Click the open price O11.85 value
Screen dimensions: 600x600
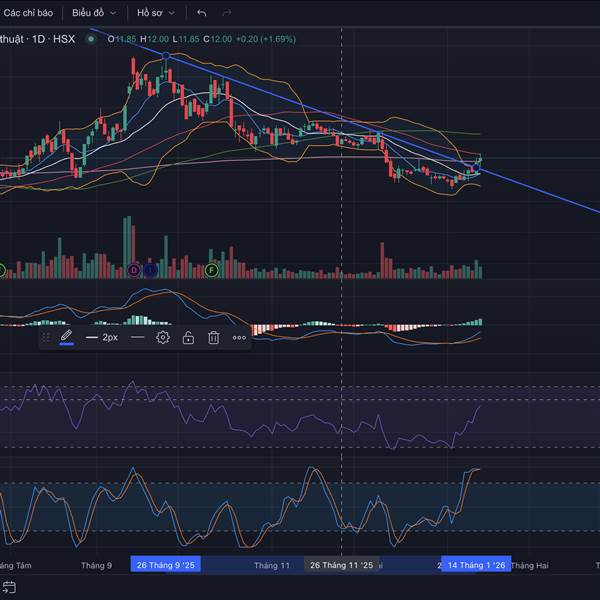tap(122, 39)
